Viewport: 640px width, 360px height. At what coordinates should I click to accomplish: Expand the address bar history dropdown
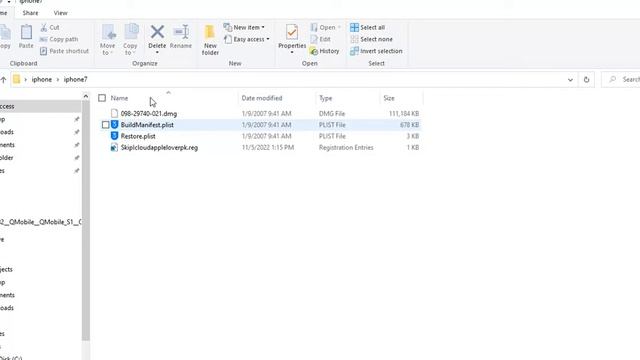click(570, 80)
